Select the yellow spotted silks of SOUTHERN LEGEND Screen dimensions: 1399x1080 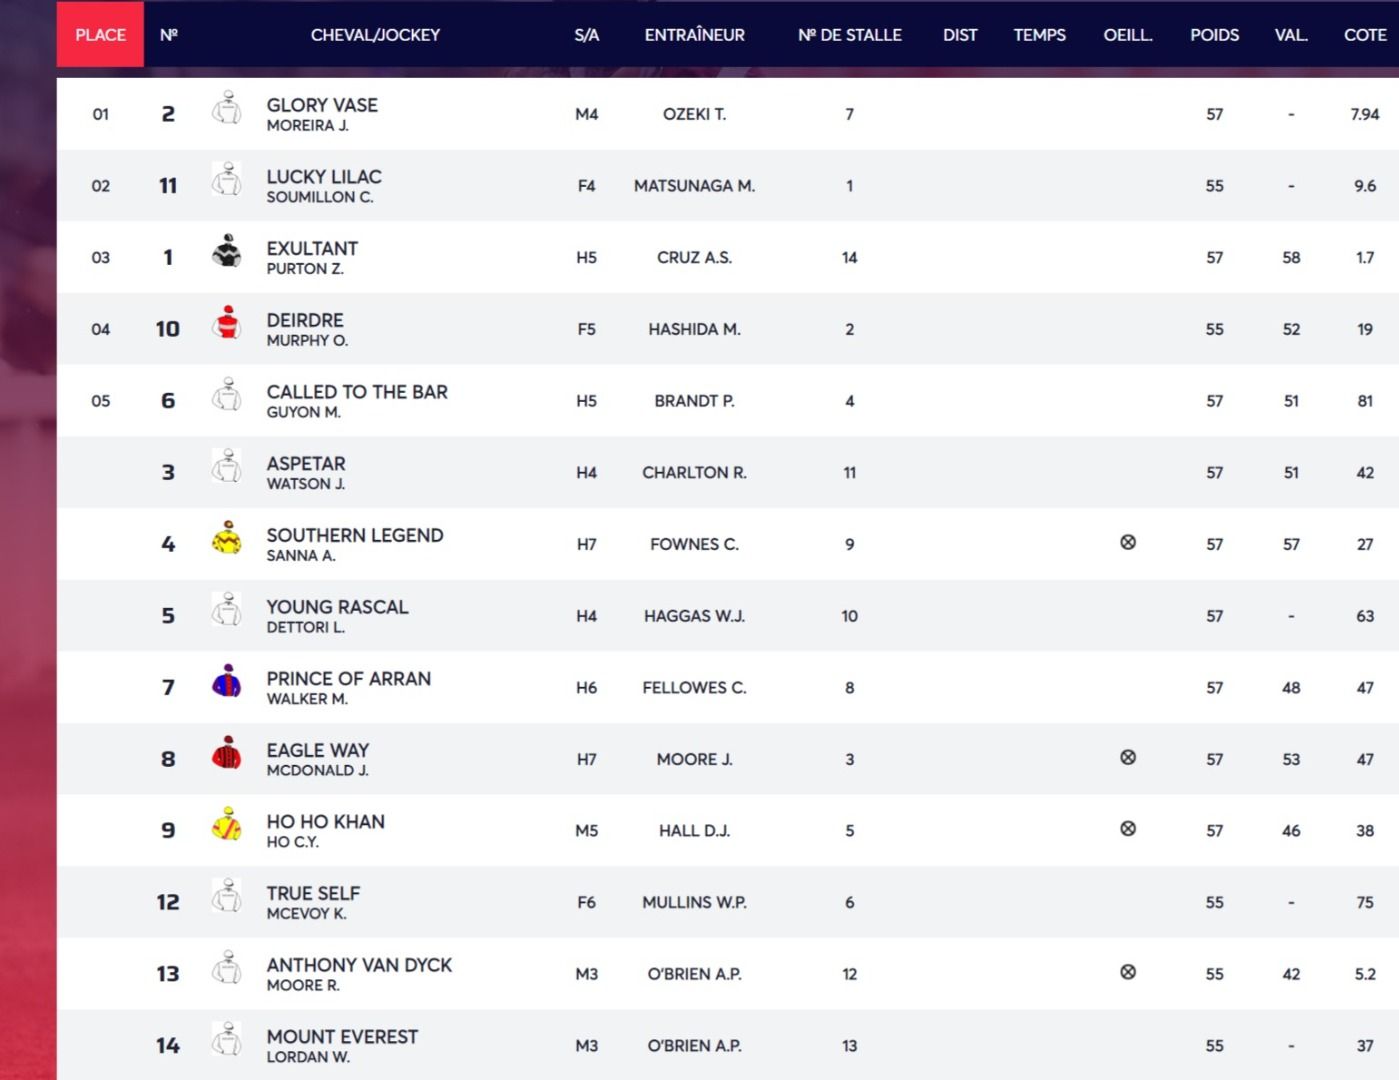[x=228, y=539]
